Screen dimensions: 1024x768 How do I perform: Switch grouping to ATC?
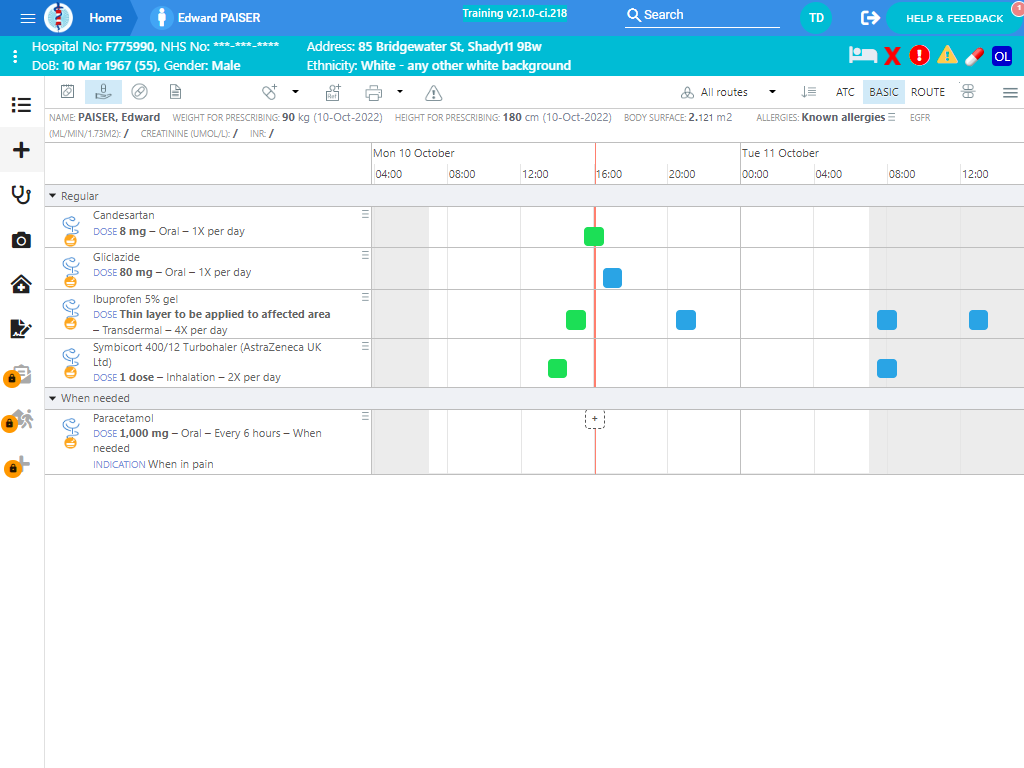(845, 92)
